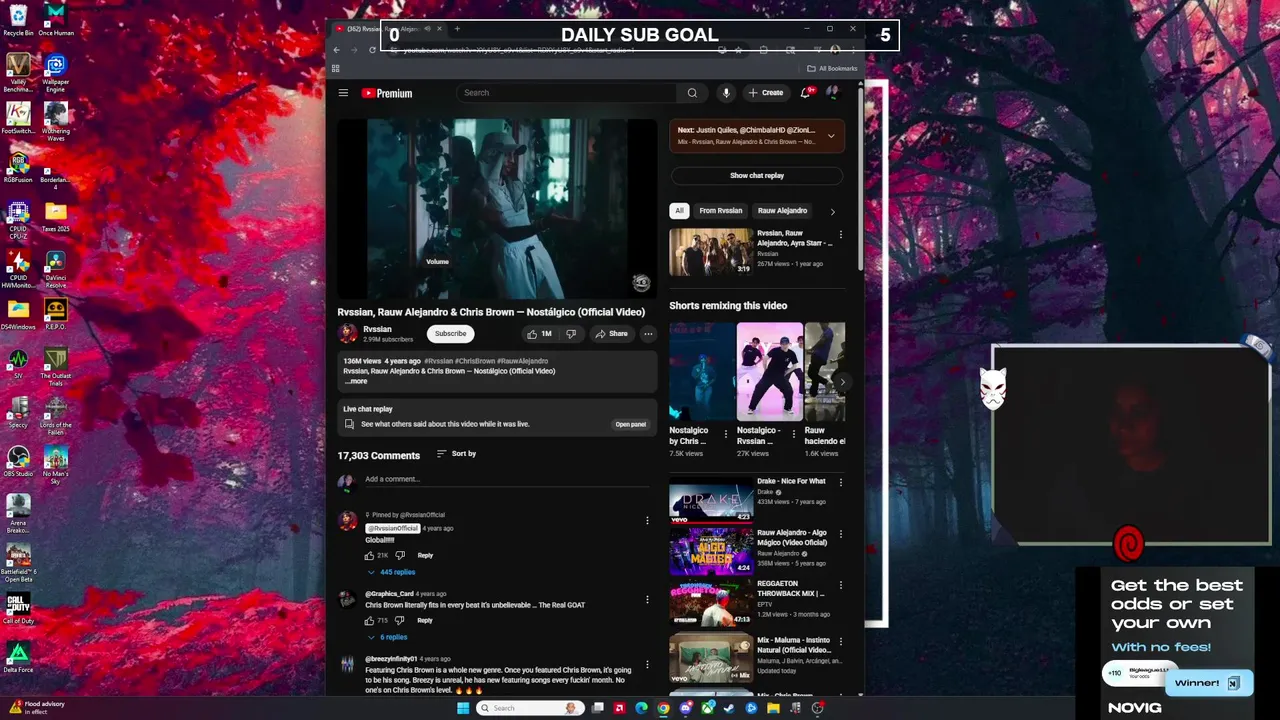Open the YouTube account avatar menu
Screen dimensions: 1280x720
(x=831, y=93)
